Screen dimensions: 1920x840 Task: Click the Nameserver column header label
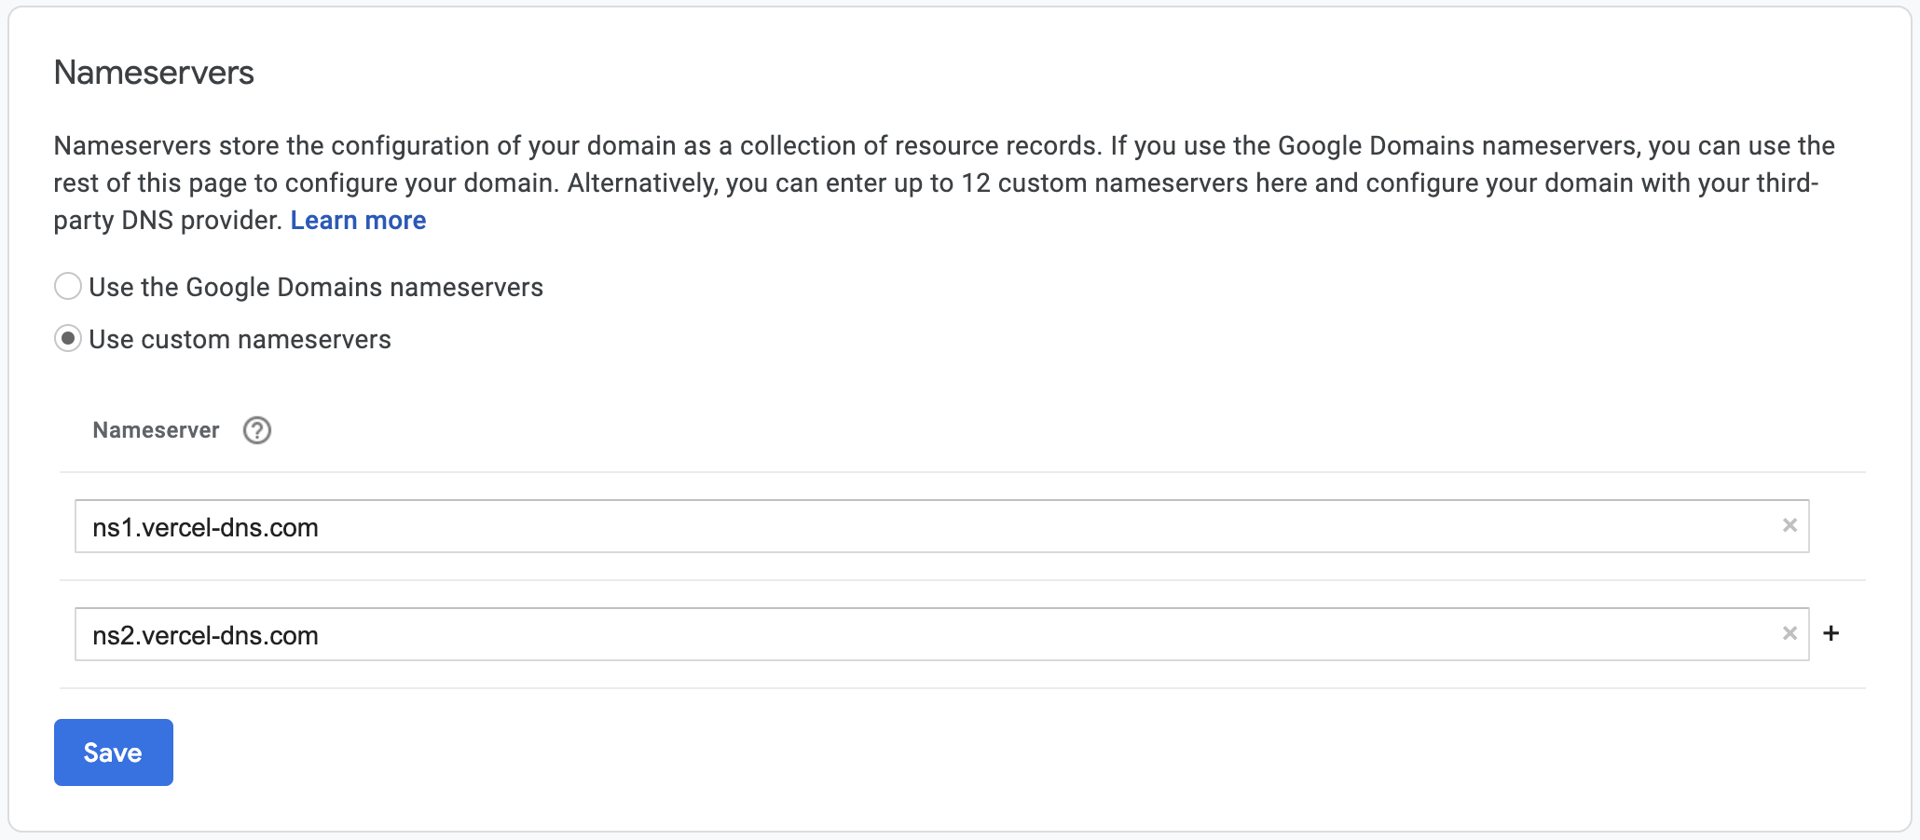(156, 430)
